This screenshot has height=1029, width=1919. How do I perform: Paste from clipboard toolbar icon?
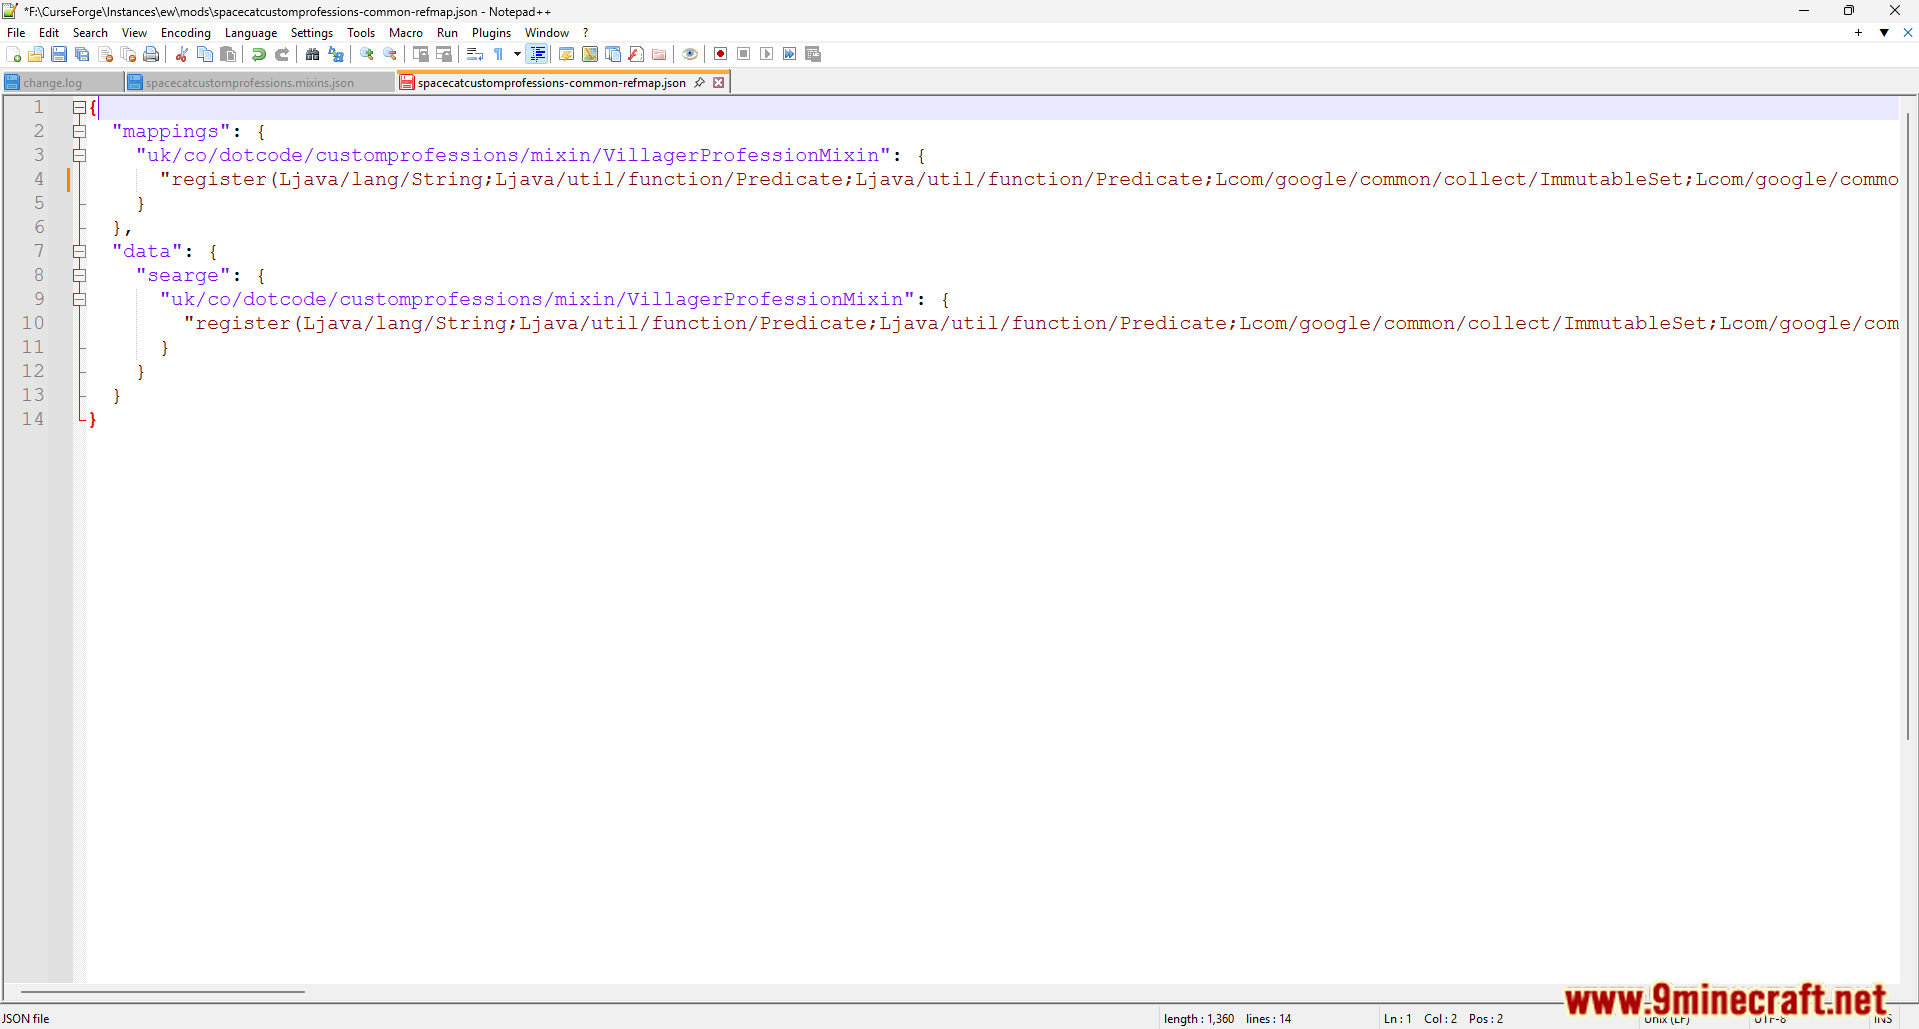228,54
